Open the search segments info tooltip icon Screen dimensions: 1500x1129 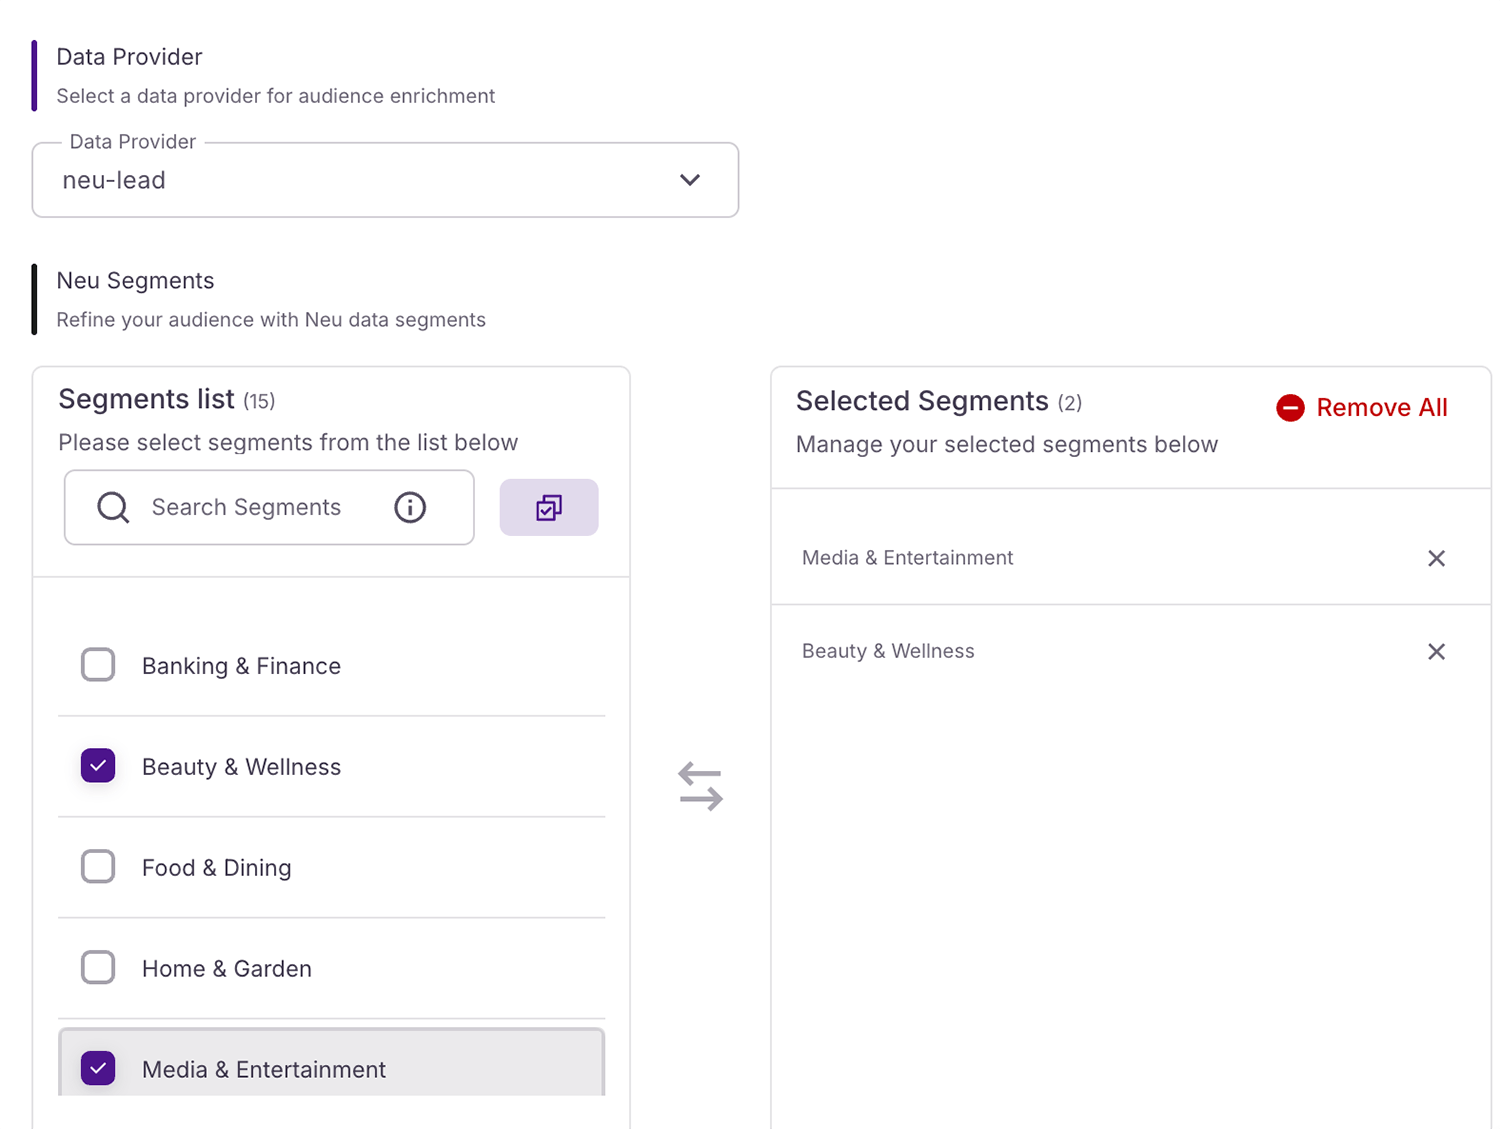pyautogui.click(x=409, y=507)
